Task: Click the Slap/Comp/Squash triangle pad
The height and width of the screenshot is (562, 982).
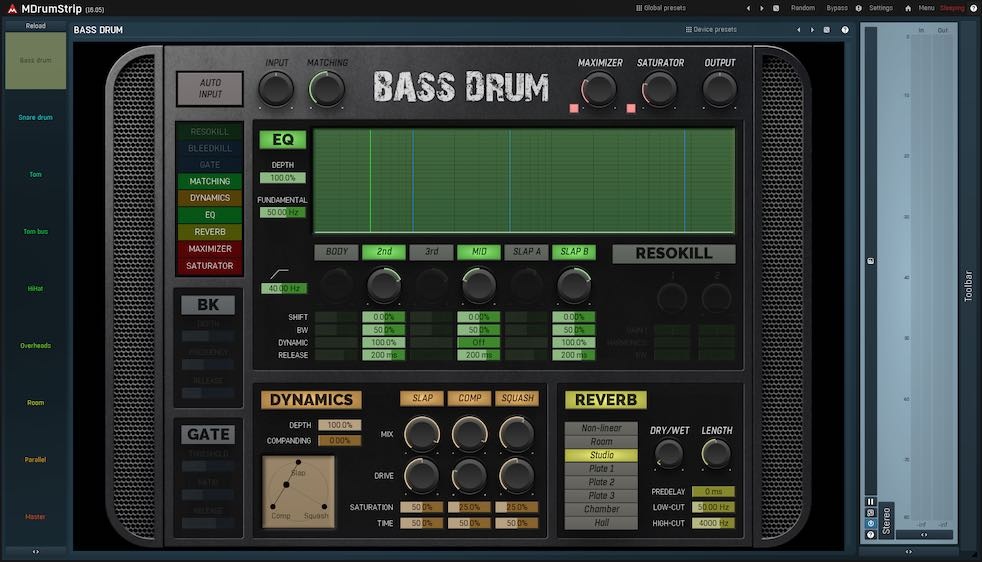Action: (x=298, y=492)
